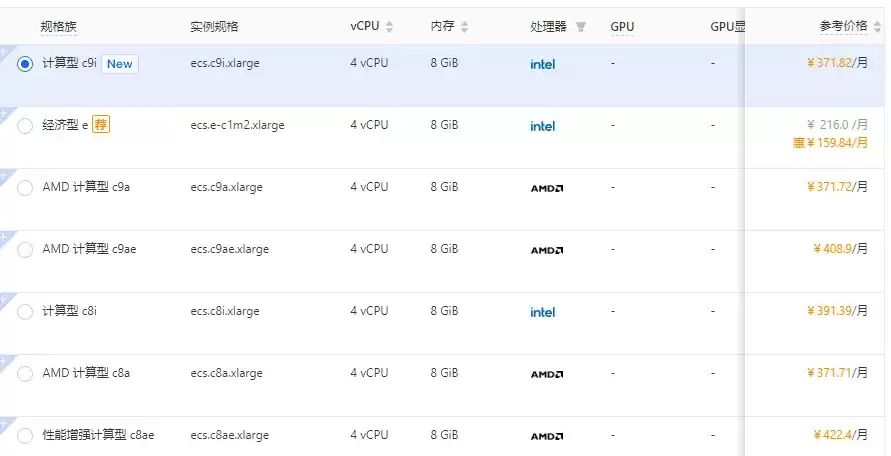
Task: Select the 性能增强计算型 c8ae radio button
Action: 24,436
